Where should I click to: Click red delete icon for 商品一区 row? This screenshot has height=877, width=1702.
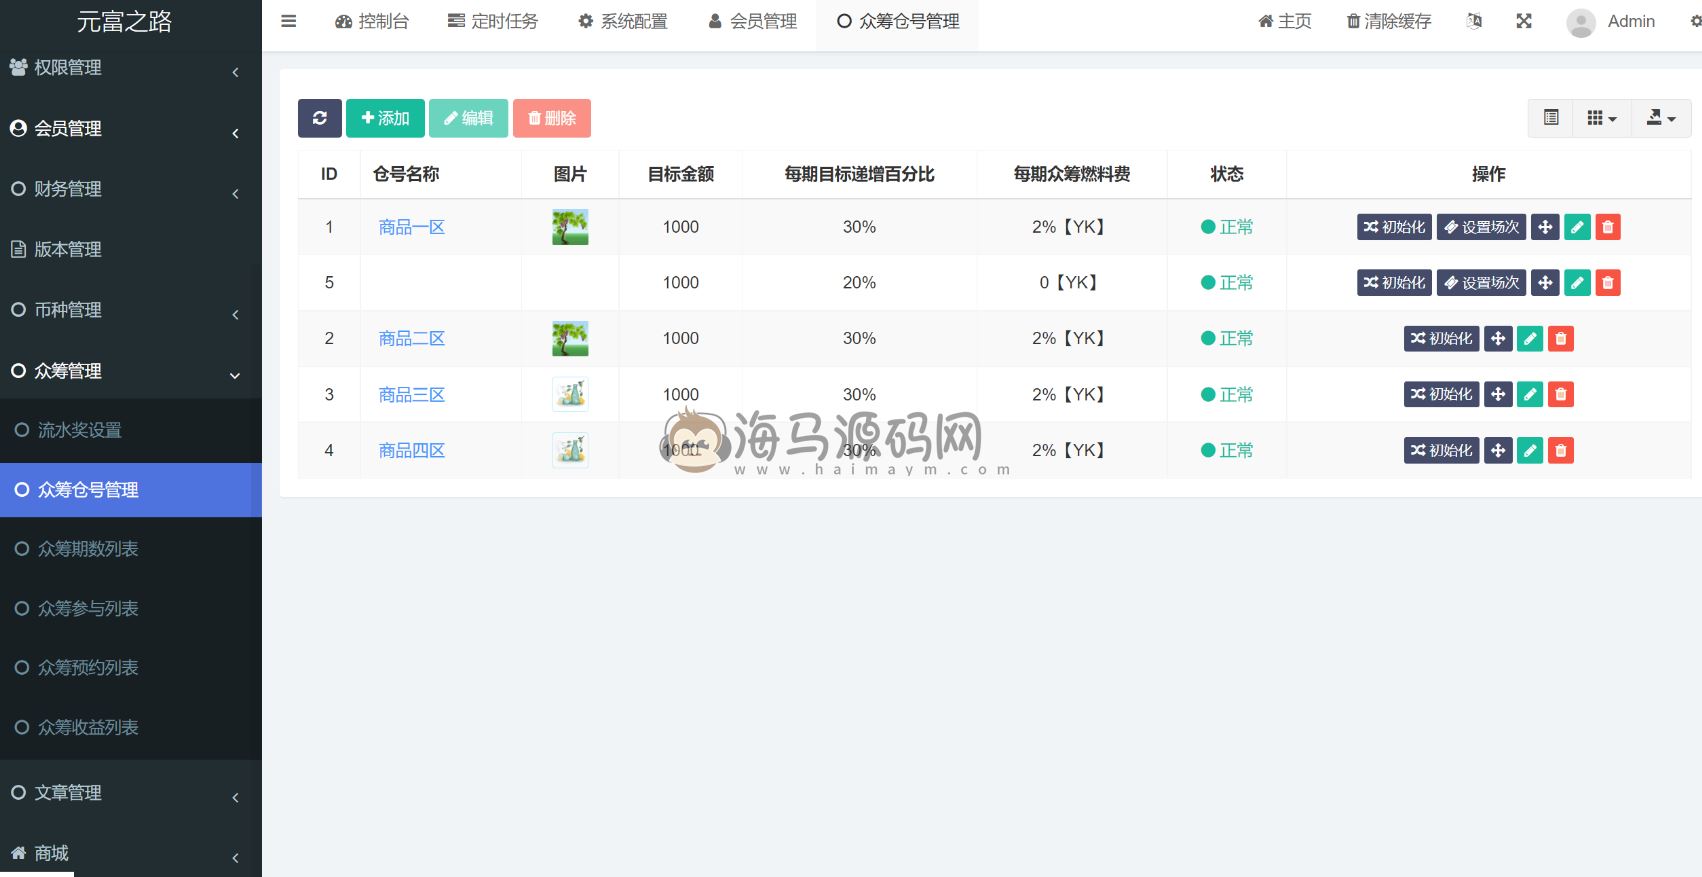pos(1607,227)
